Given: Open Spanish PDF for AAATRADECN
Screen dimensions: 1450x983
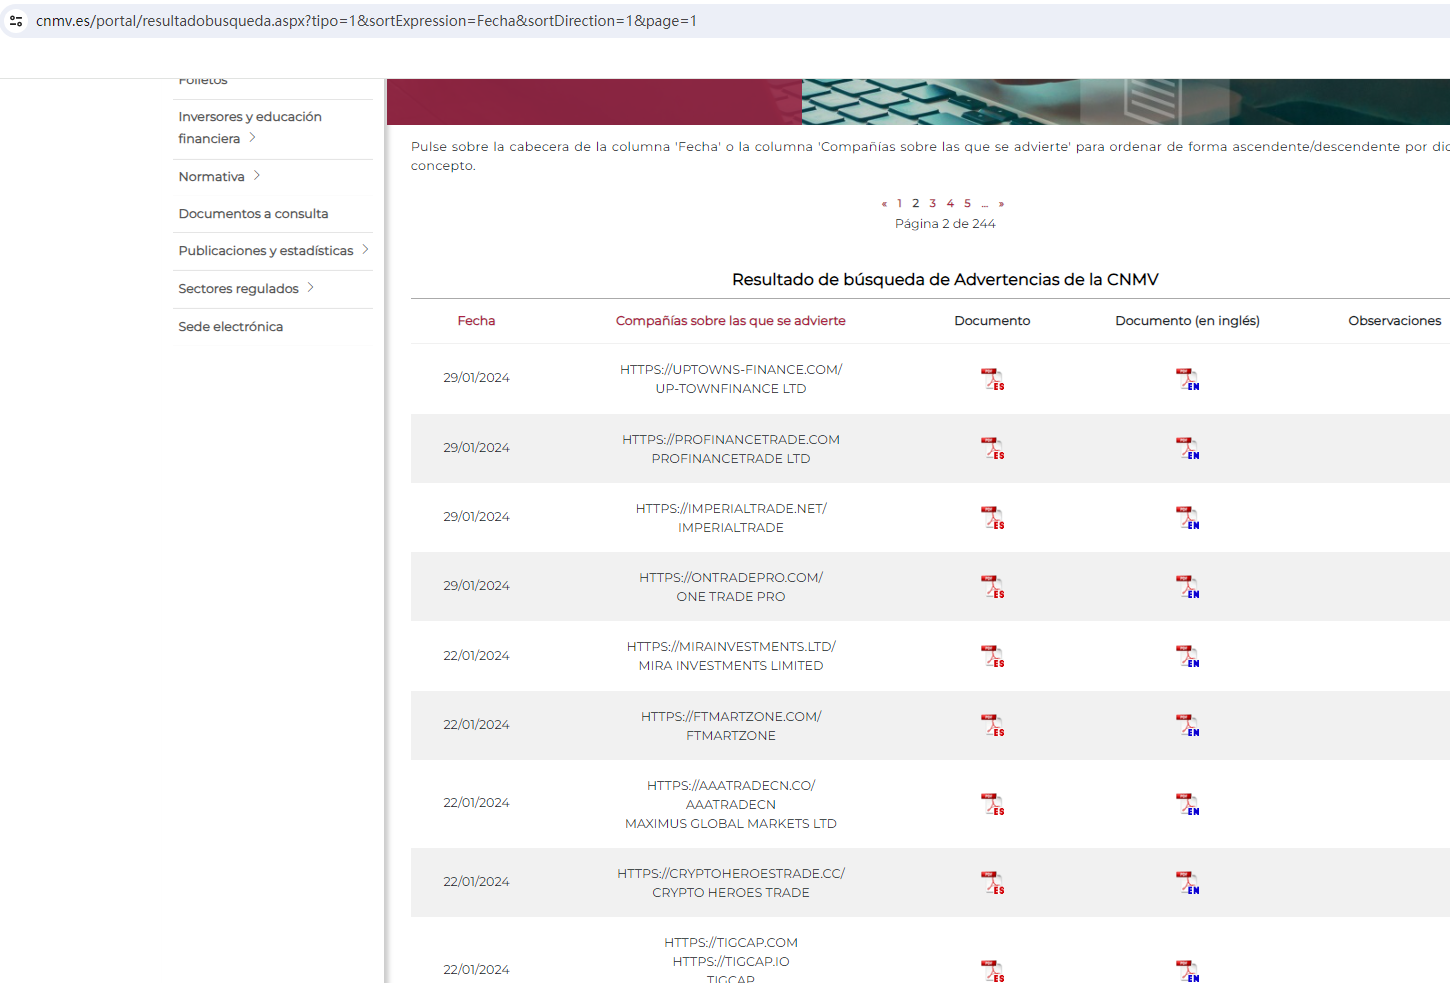Looking at the screenshot, I should coord(992,804).
